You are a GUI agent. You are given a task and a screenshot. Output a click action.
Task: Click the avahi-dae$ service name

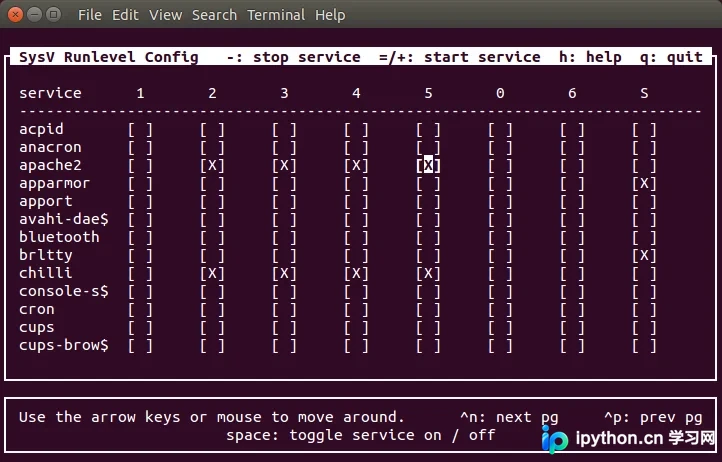click(64, 219)
